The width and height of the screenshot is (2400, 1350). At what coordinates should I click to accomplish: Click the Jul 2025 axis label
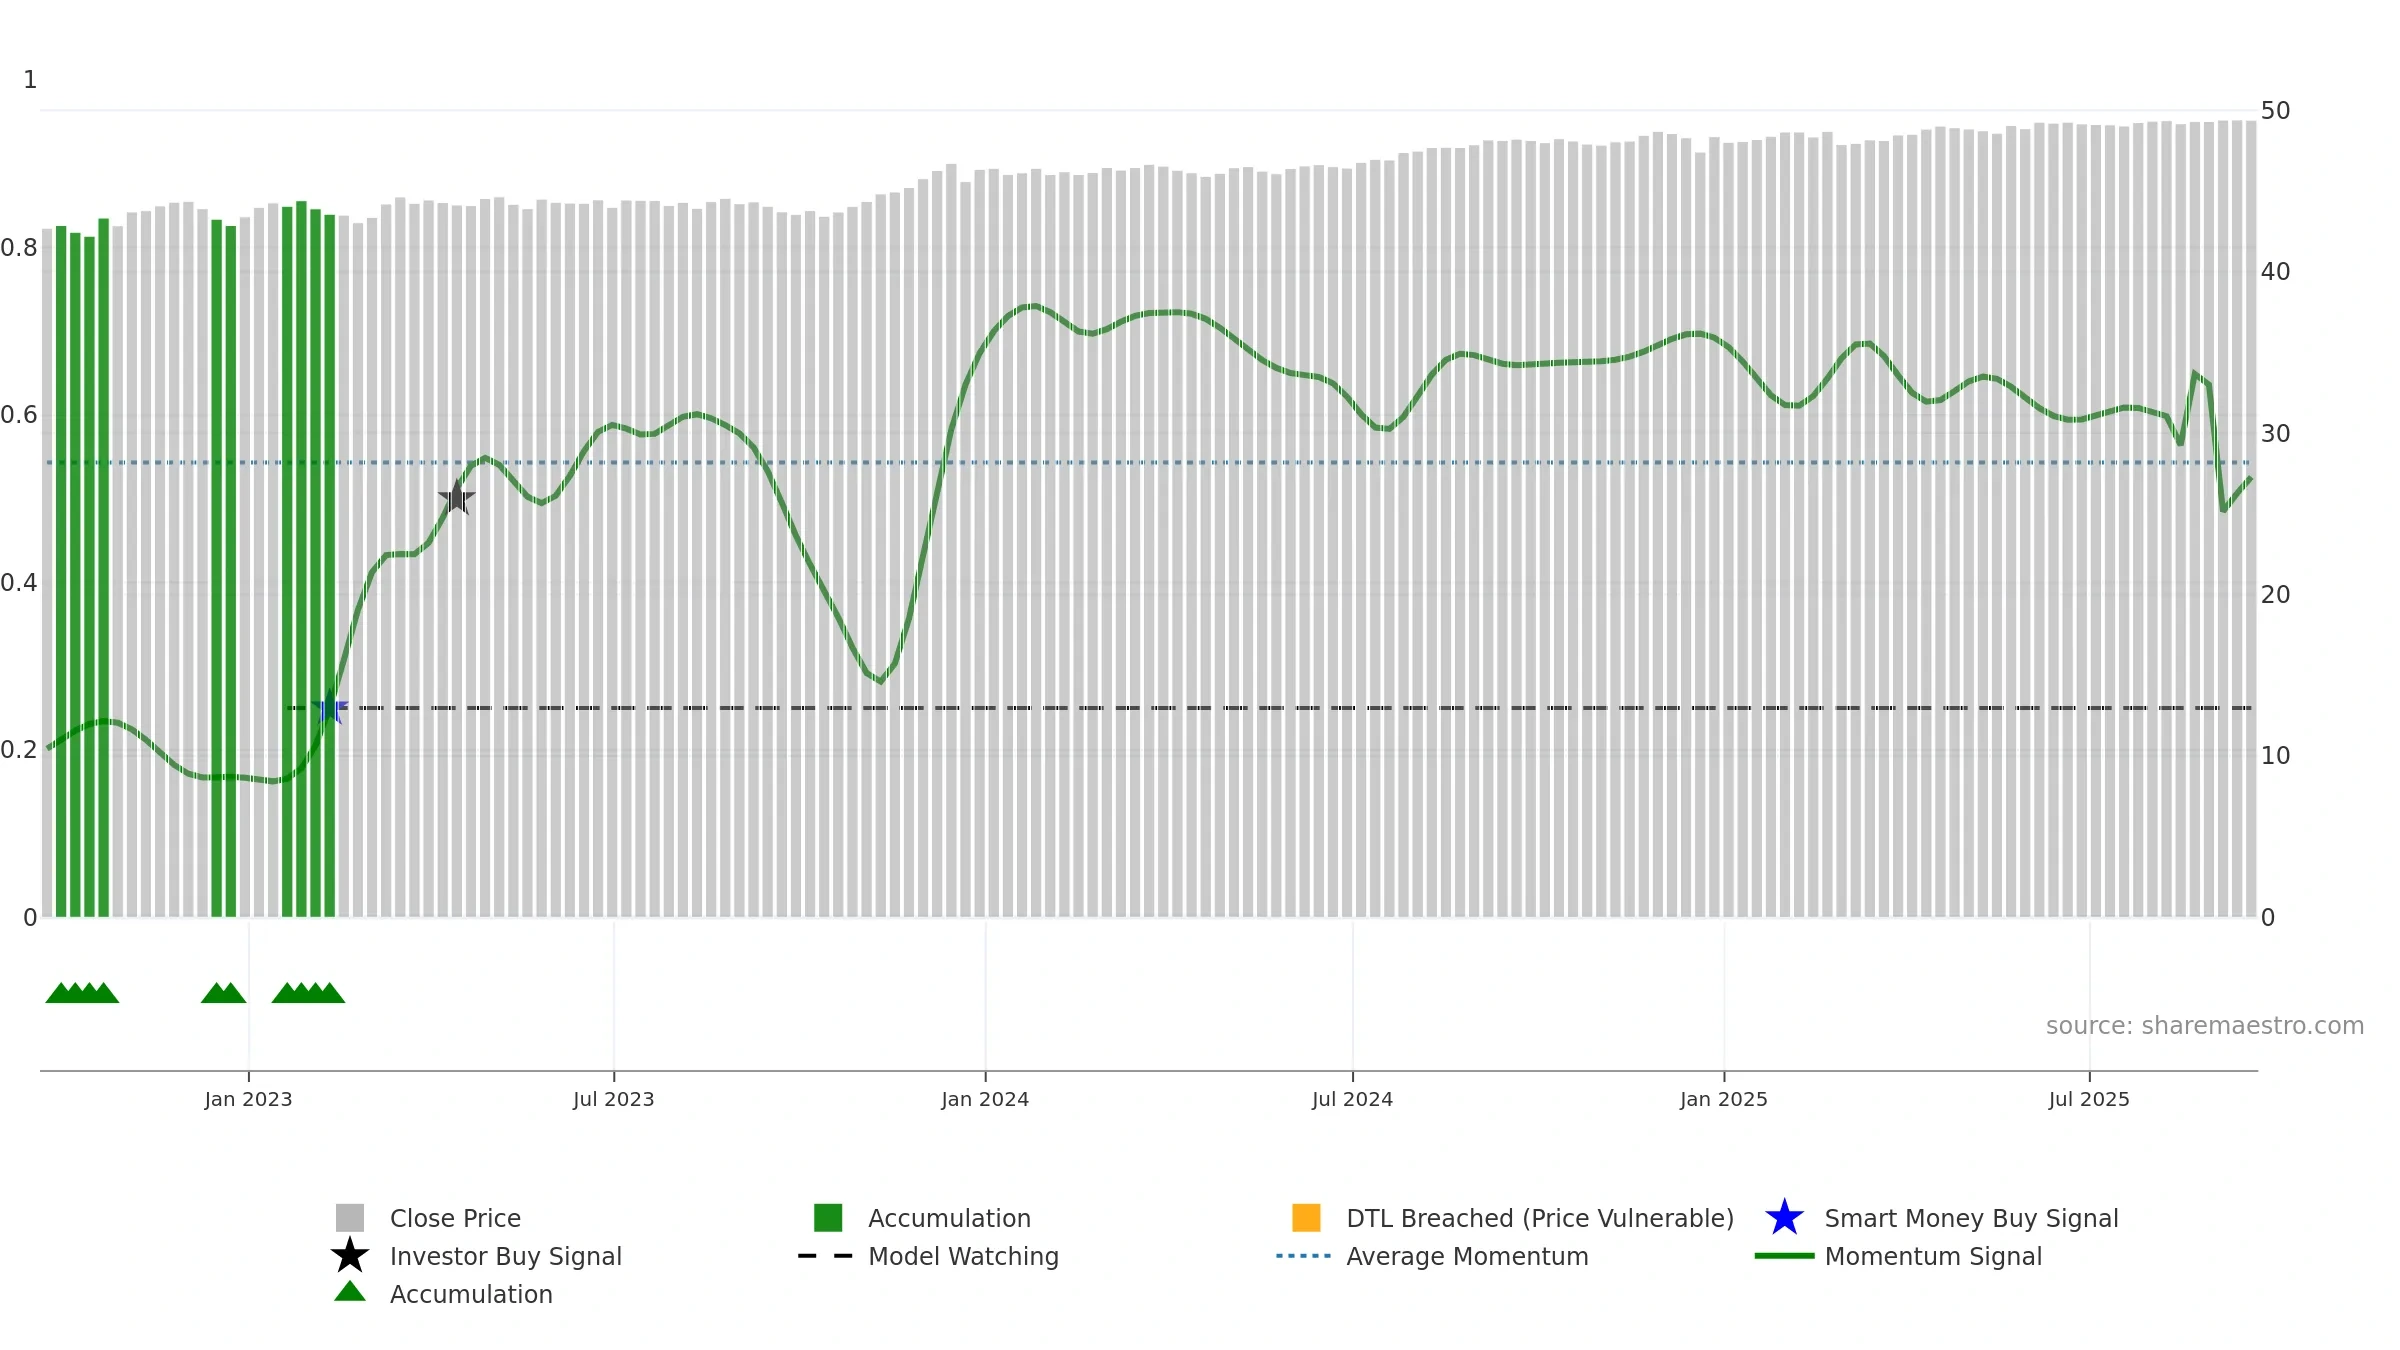click(x=2089, y=1100)
